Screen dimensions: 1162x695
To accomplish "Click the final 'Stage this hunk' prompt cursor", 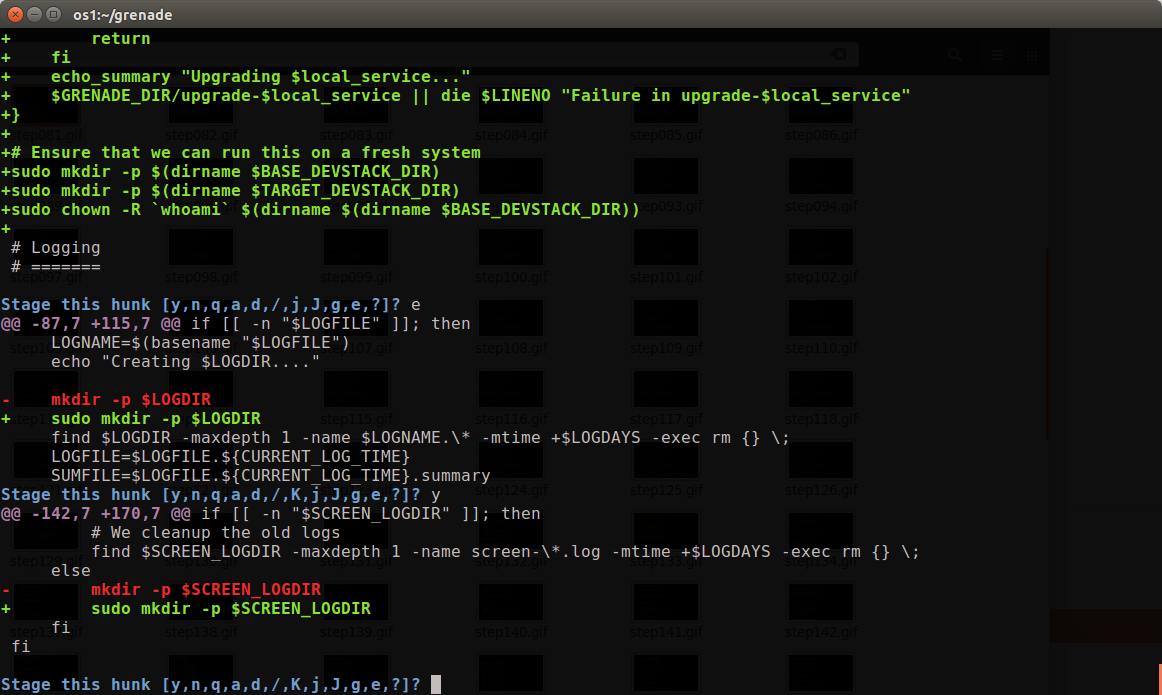I will click(436, 685).
